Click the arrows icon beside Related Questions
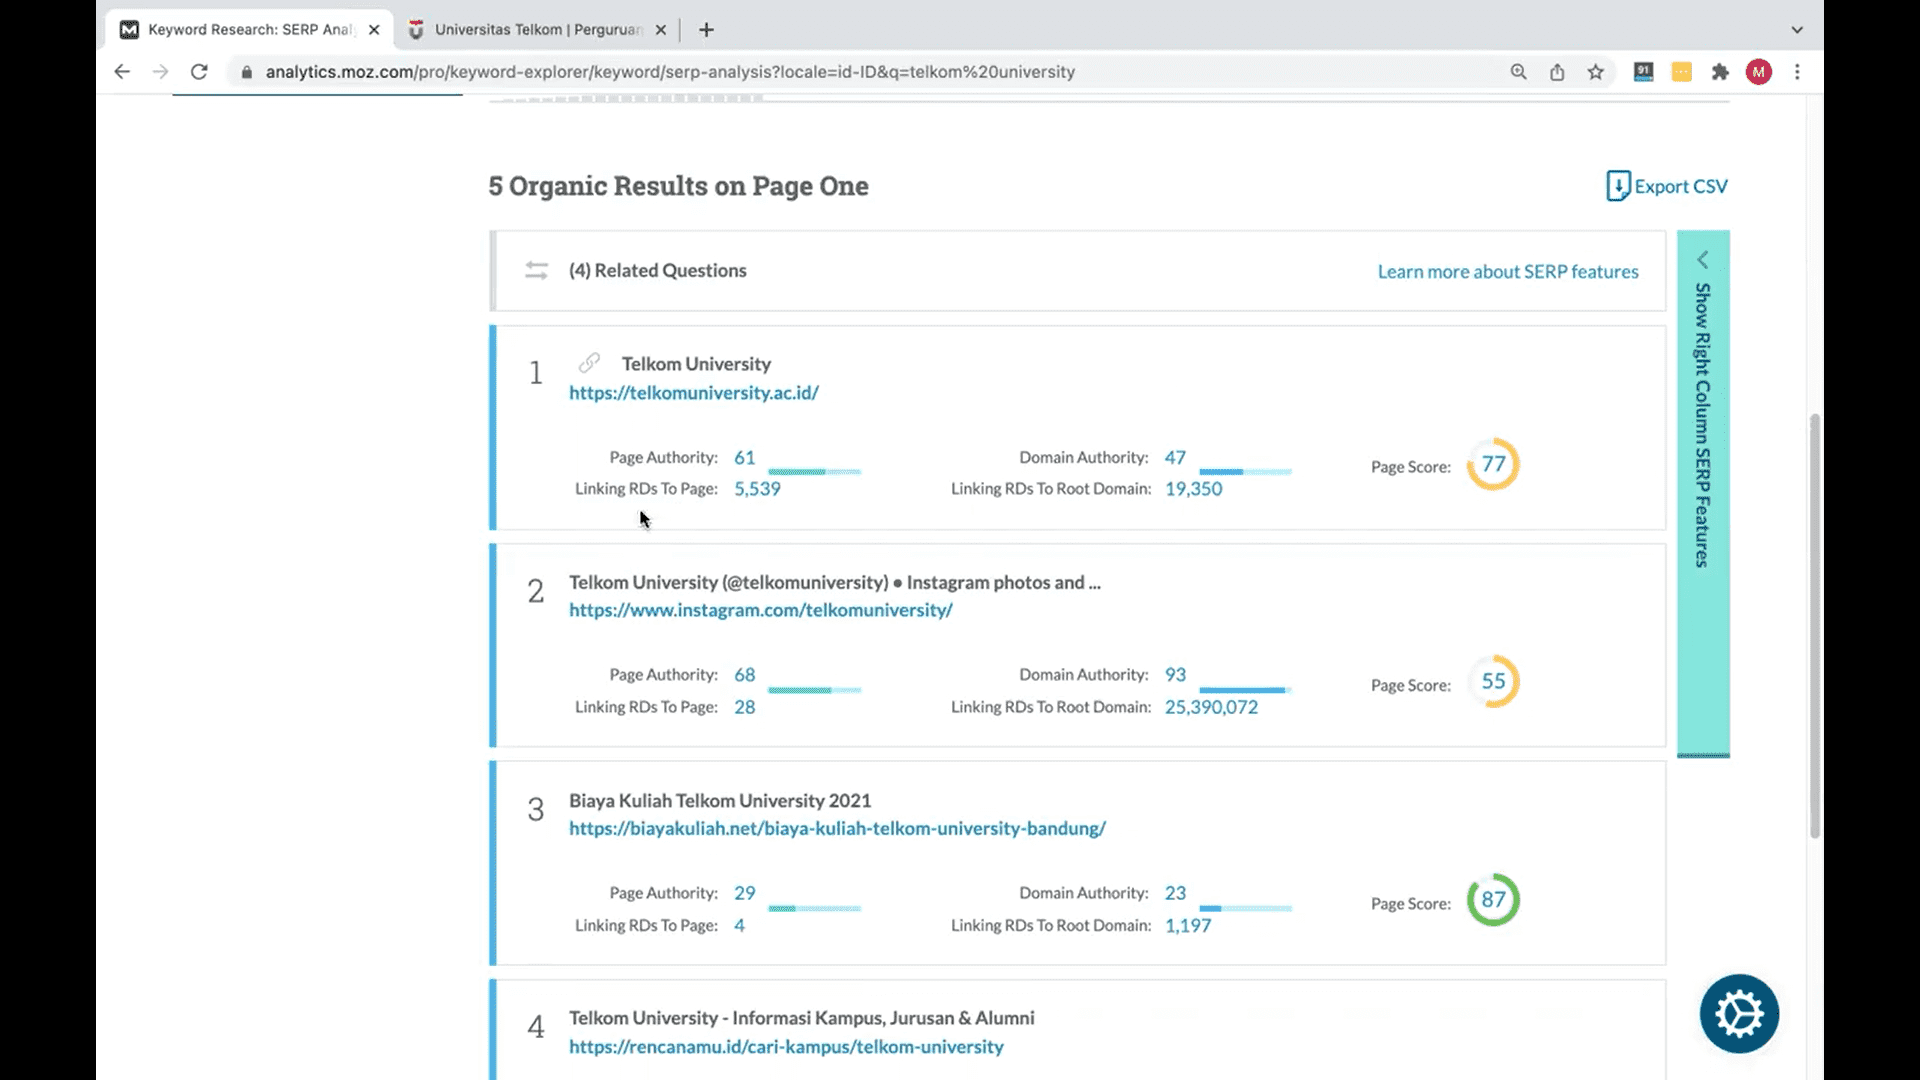The width and height of the screenshot is (1920, 1080). [536, 270]
